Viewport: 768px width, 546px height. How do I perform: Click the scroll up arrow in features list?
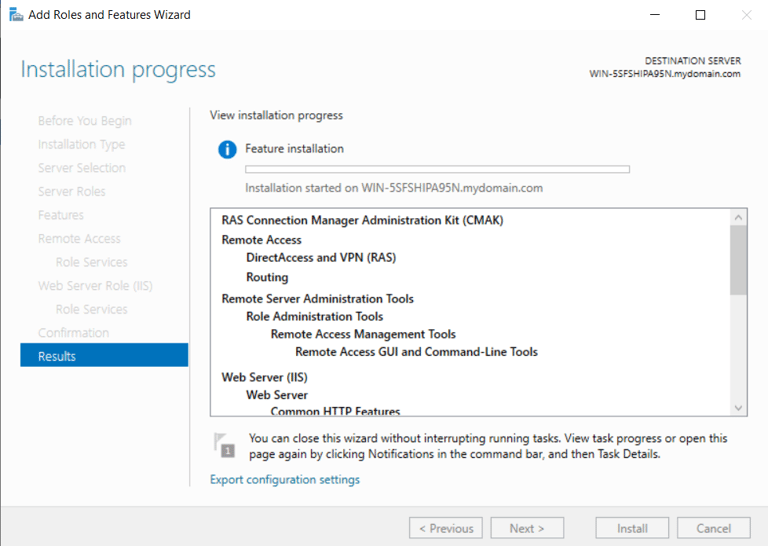[x=739, y=217]
